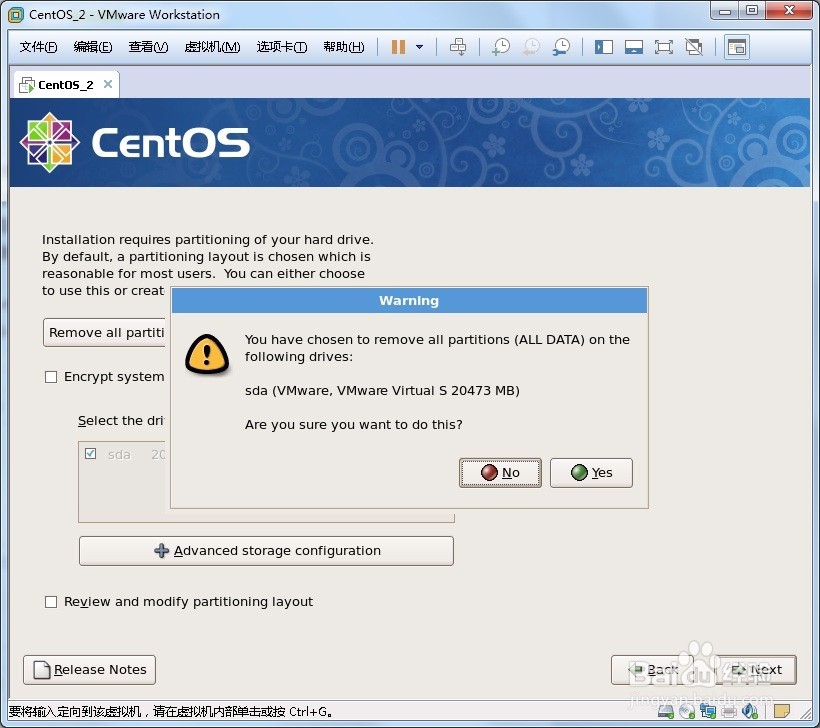This screenshot has width=820, height=728.
Task: Open the 虚拟机(M) menu
Action: click(212, 47)
